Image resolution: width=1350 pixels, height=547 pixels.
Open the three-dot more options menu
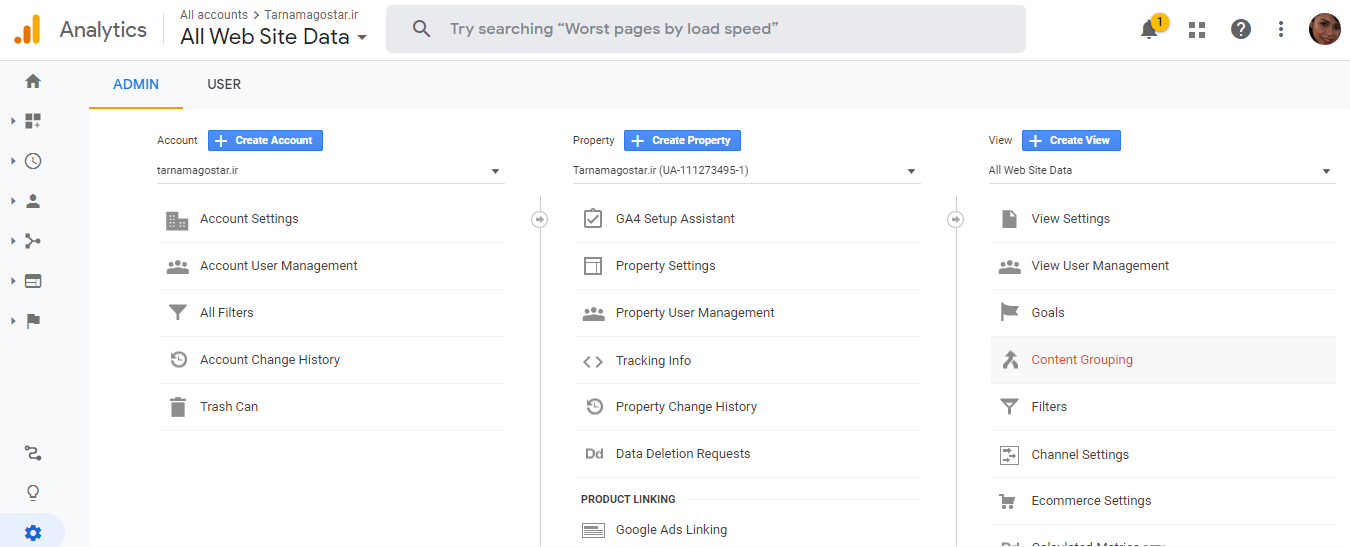pyautogui.click(x=1281, y=29)
